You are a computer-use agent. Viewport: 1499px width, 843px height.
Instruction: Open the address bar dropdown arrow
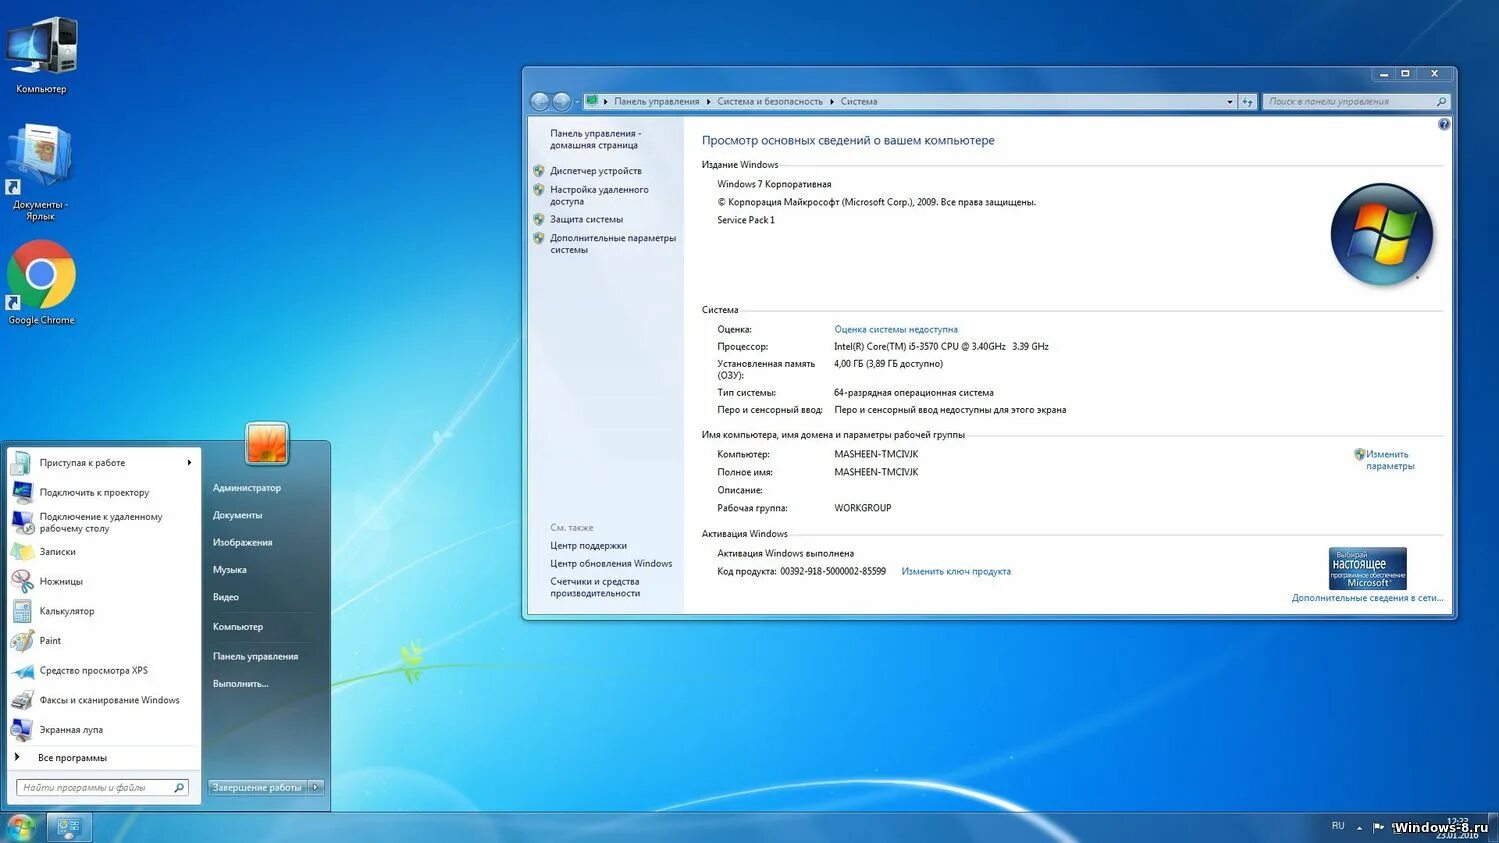point(1229,101)
